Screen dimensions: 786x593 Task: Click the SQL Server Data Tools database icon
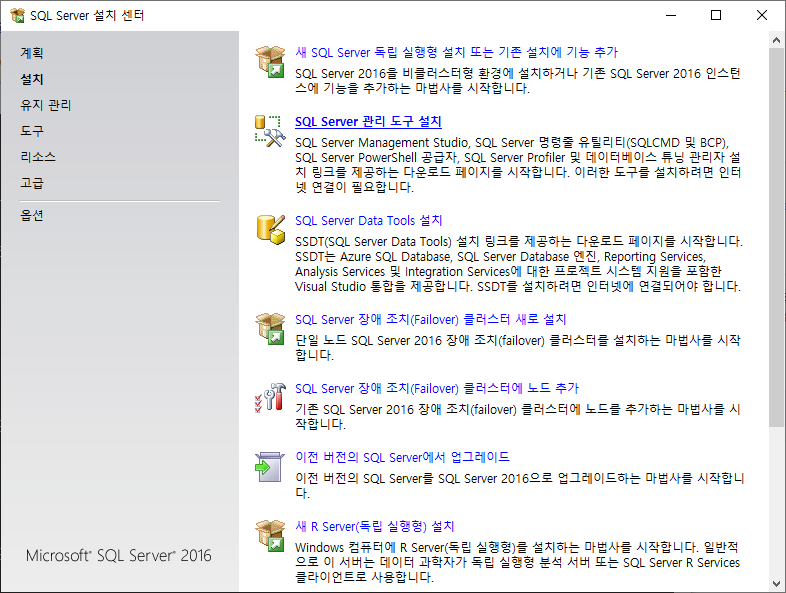point(271,230)
